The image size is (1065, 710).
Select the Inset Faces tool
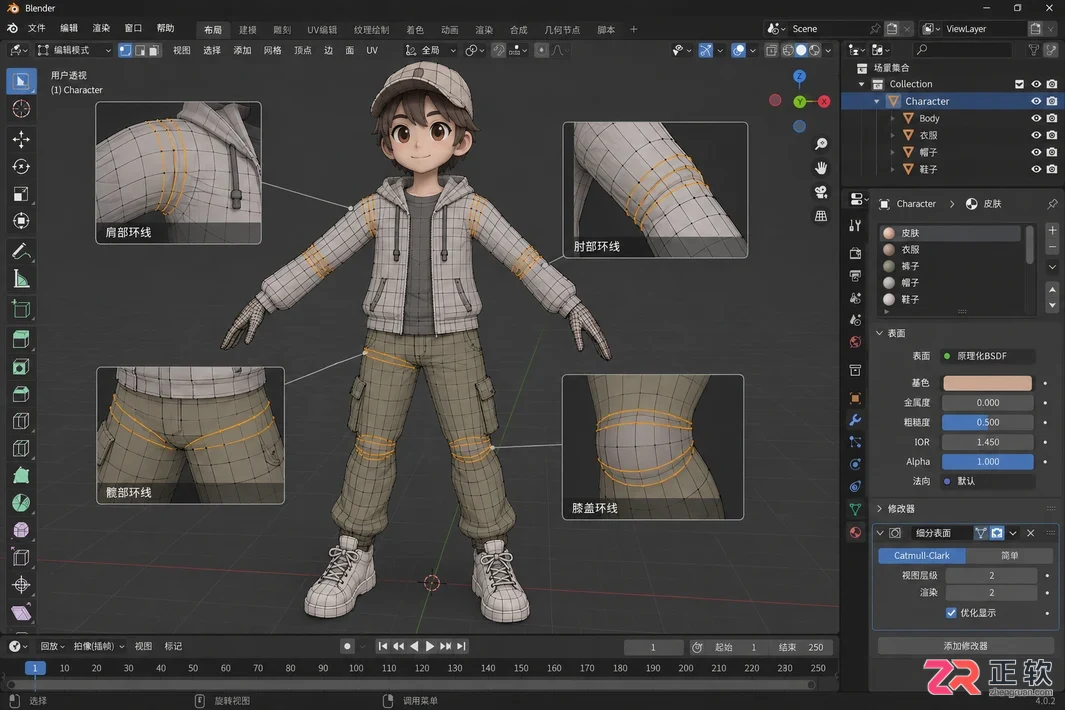pos(21,367)
